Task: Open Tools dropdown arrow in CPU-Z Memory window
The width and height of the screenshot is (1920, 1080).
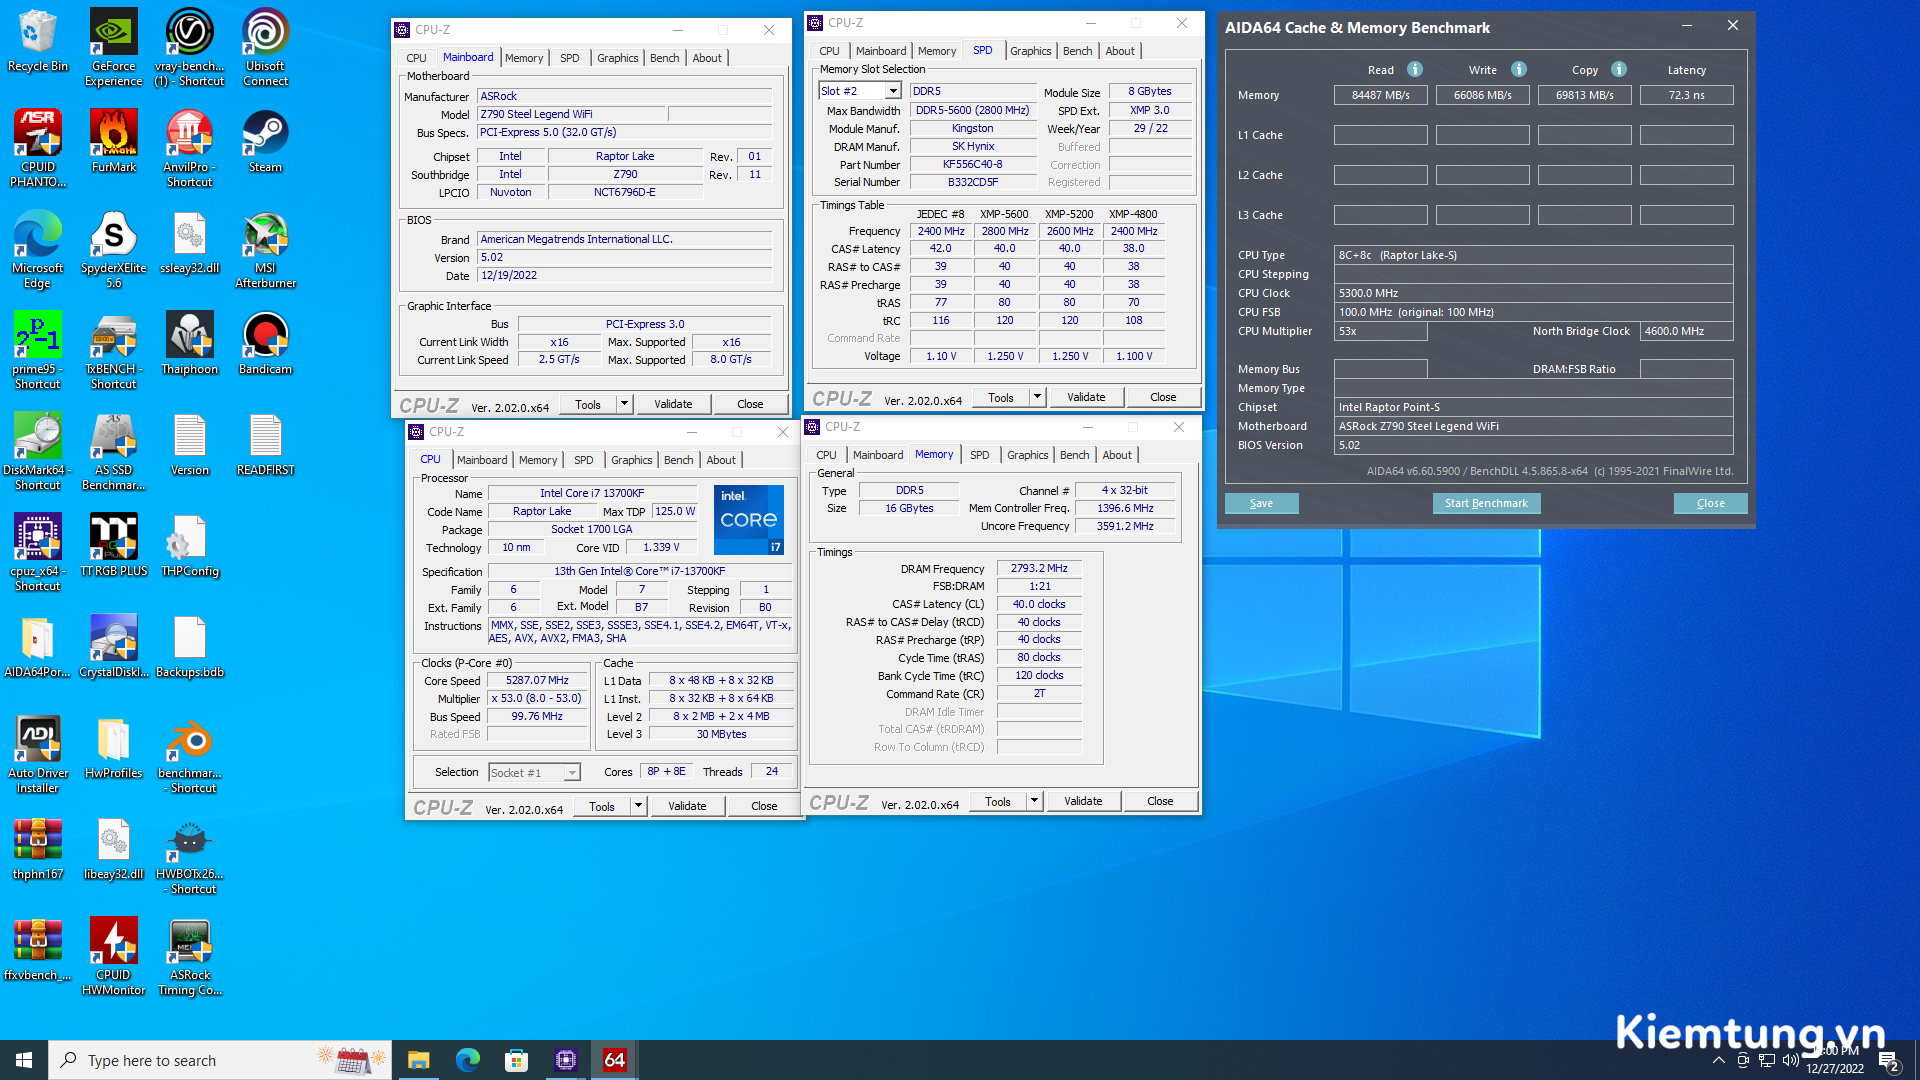Action: 1035,801
